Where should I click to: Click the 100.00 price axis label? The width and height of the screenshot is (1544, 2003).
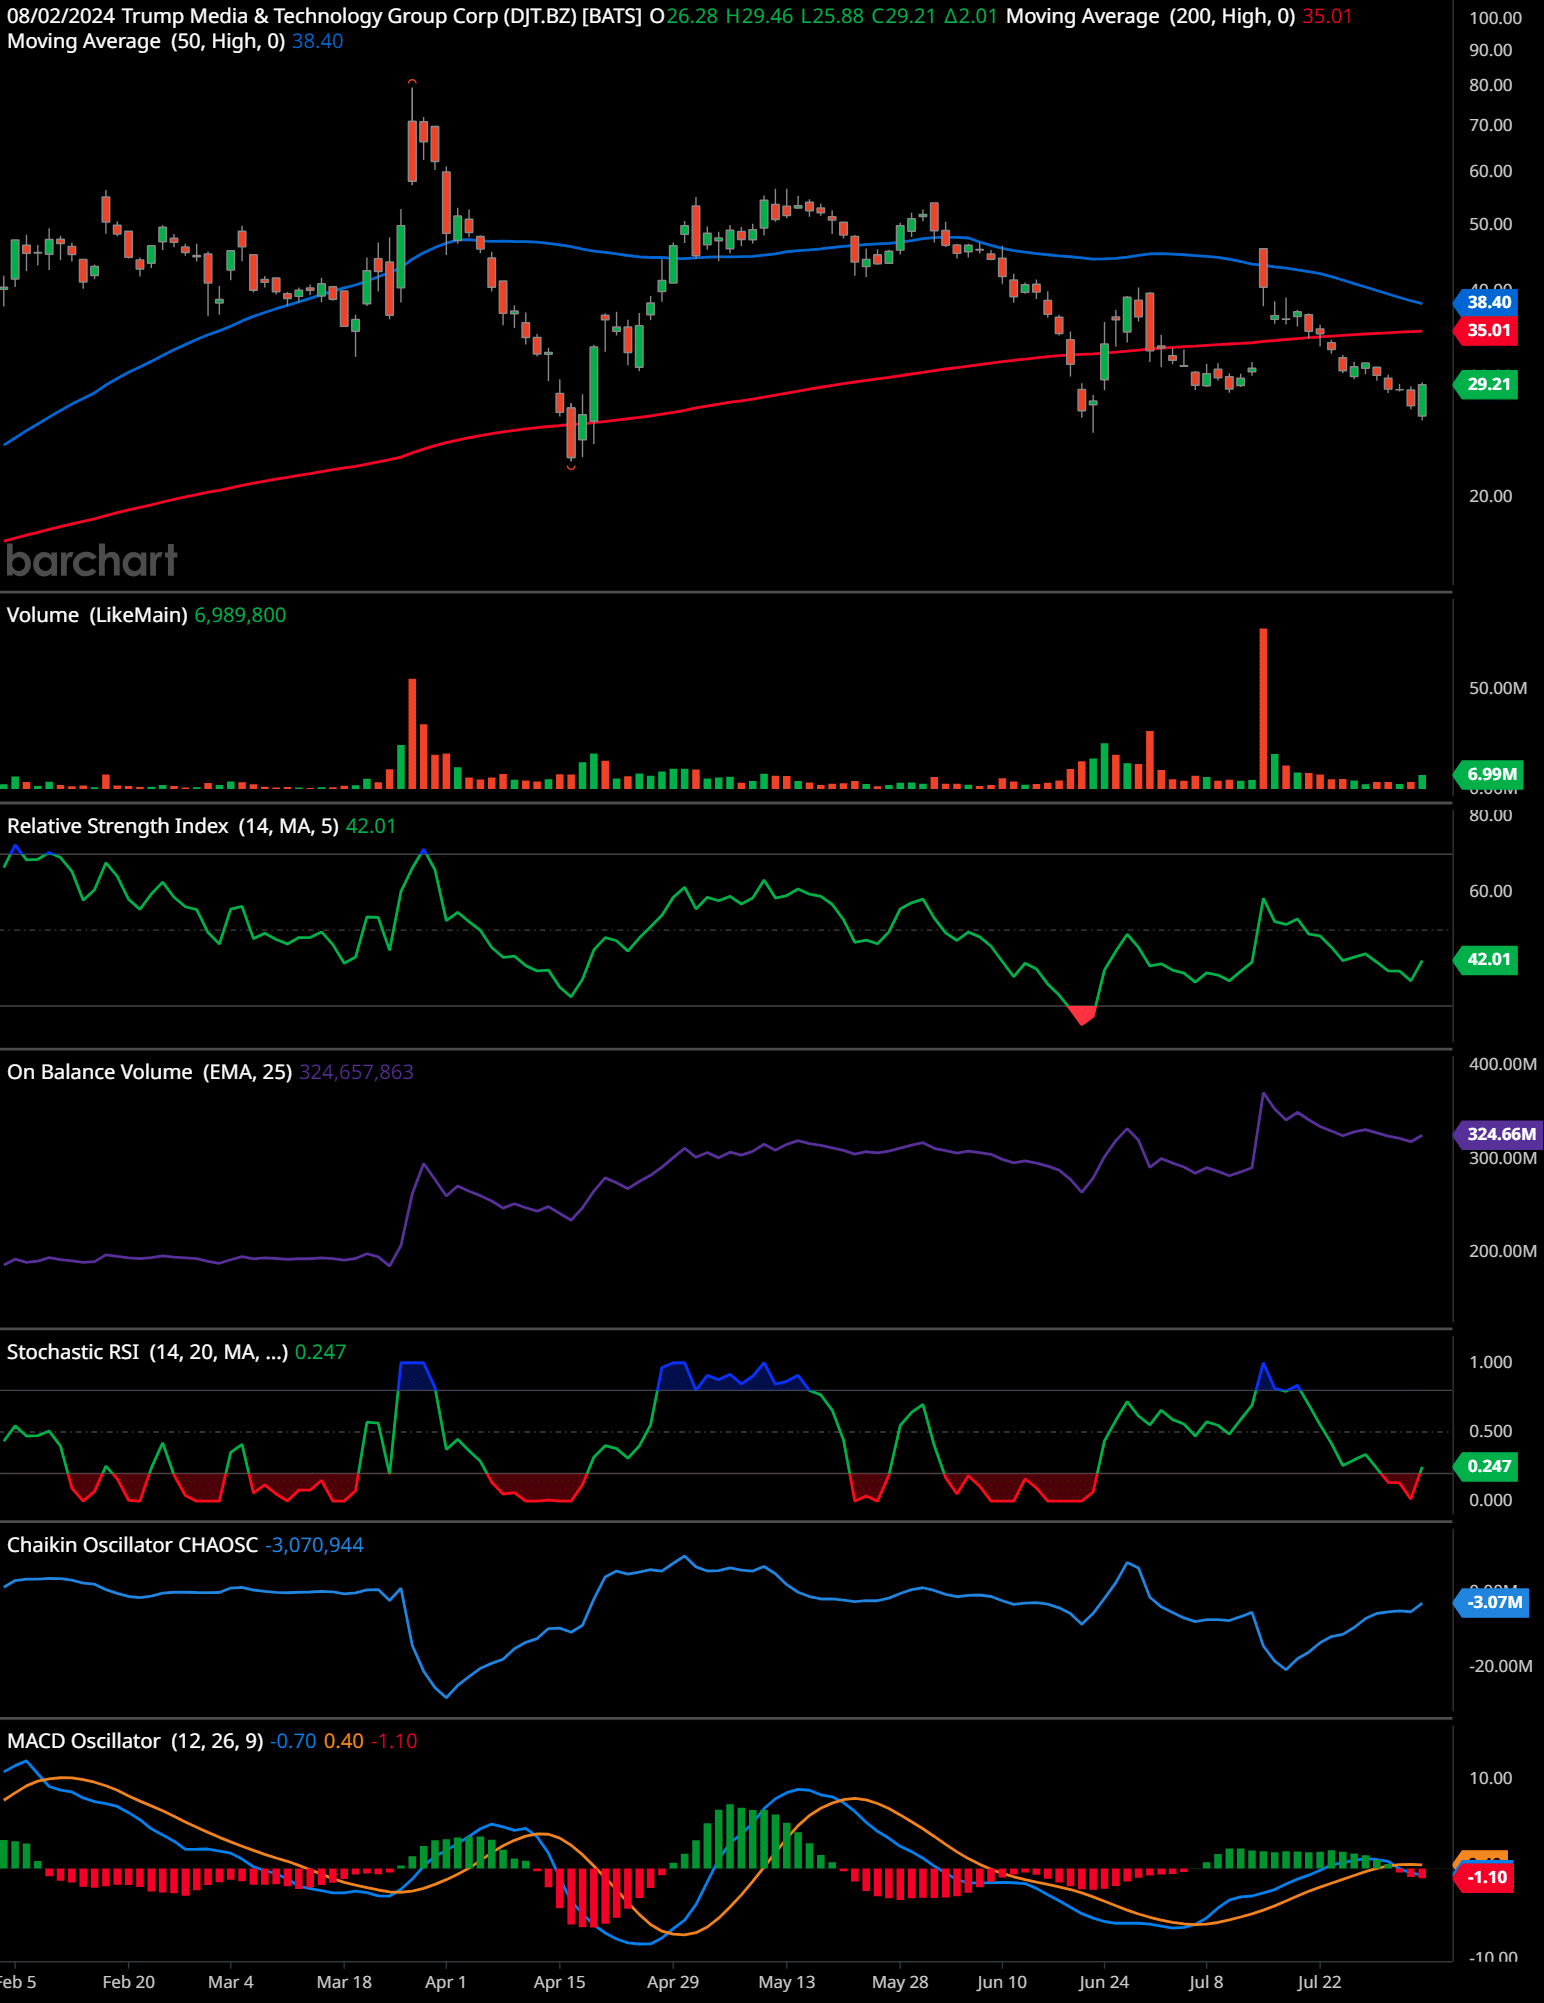click(x=1495, y=18)
